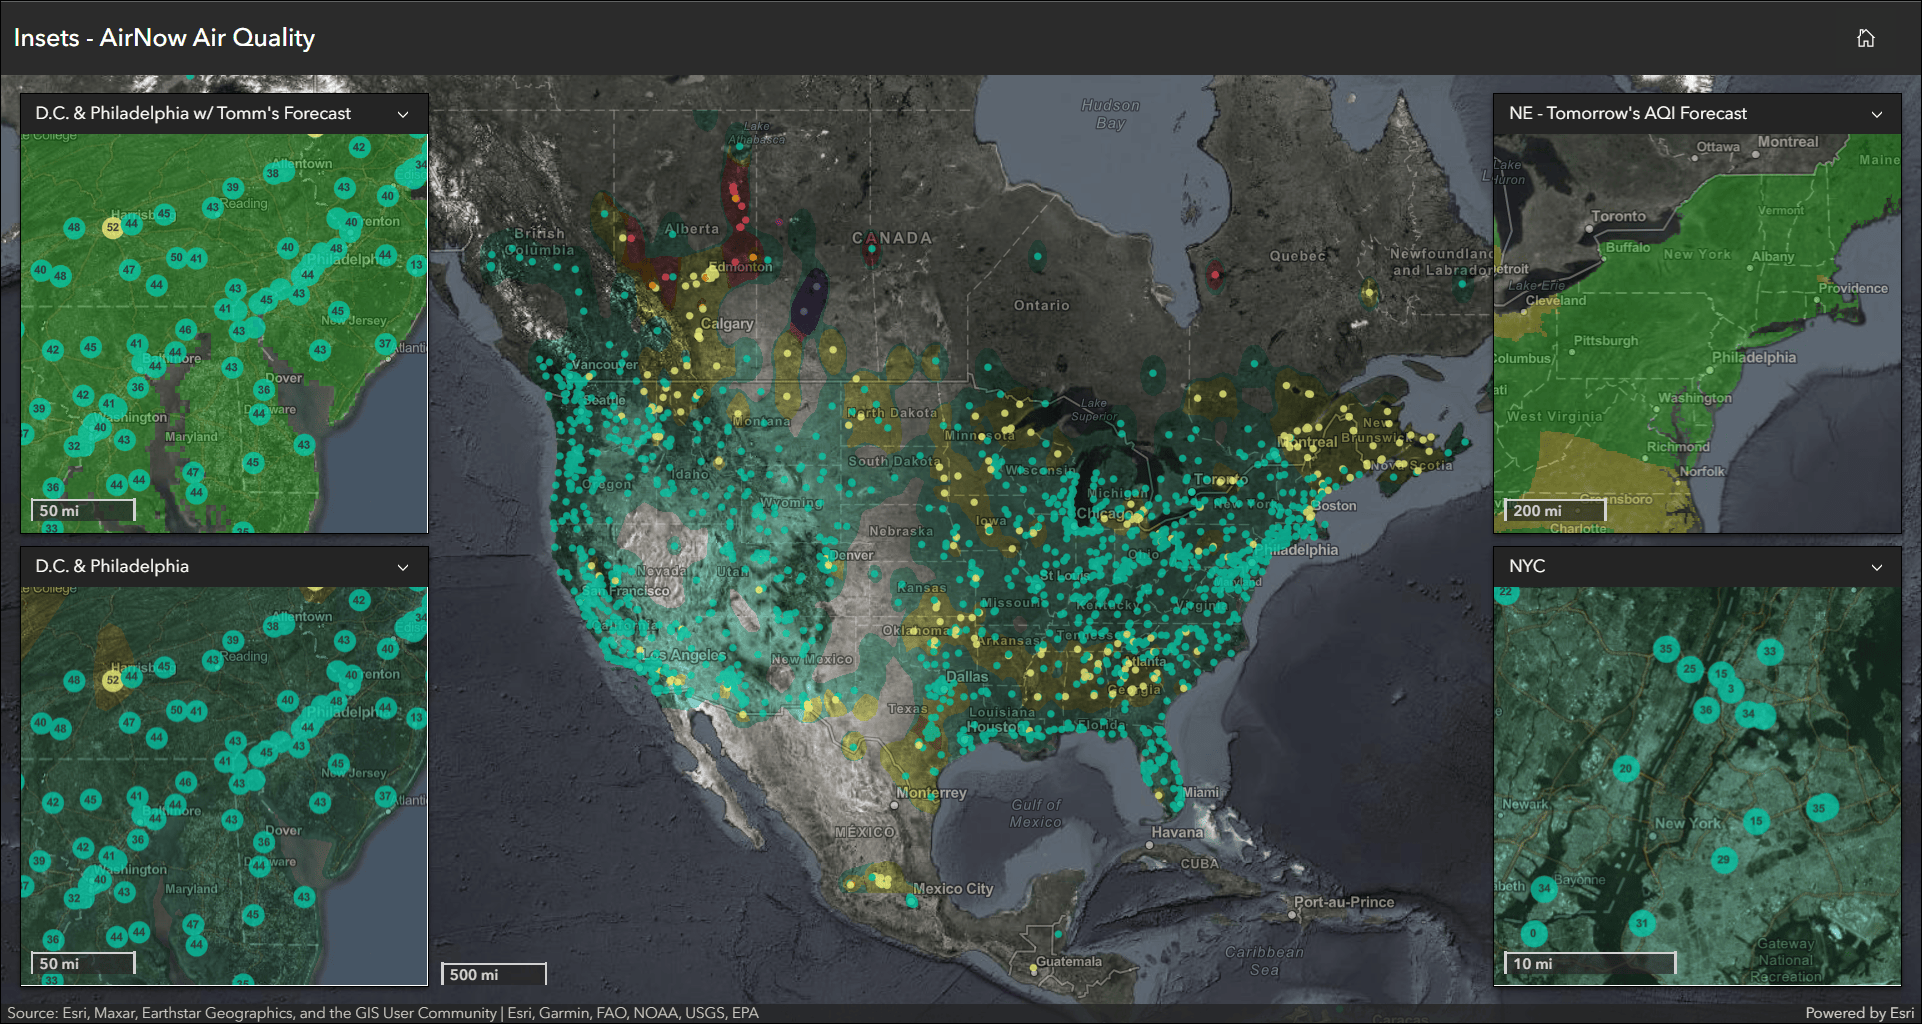
Task: Click the 47 AQI marker above the Maryland label in the forecast inset
Action: coord(193,472)
